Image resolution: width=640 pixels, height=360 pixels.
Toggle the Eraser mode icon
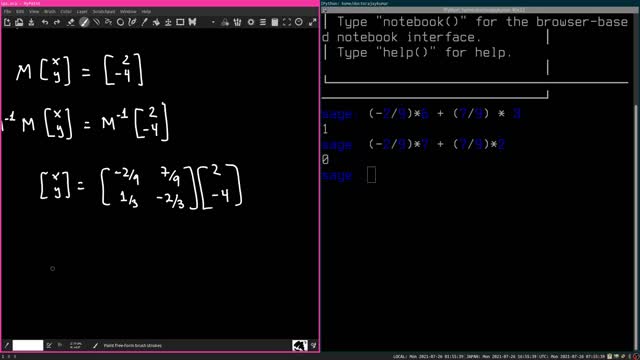[x=71, y=22]
